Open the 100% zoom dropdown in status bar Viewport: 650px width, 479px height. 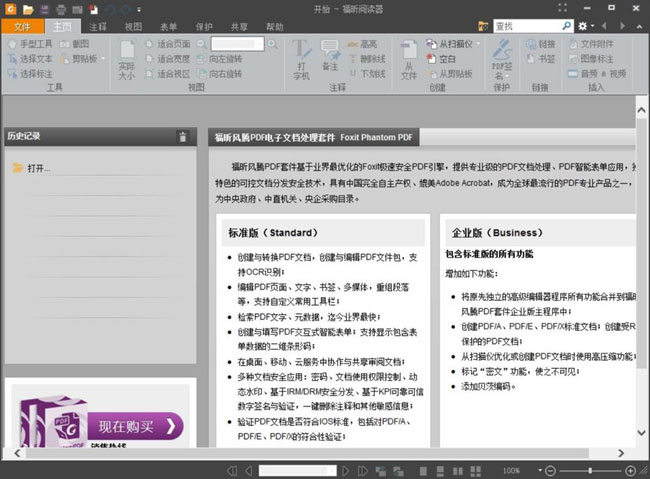540,470
